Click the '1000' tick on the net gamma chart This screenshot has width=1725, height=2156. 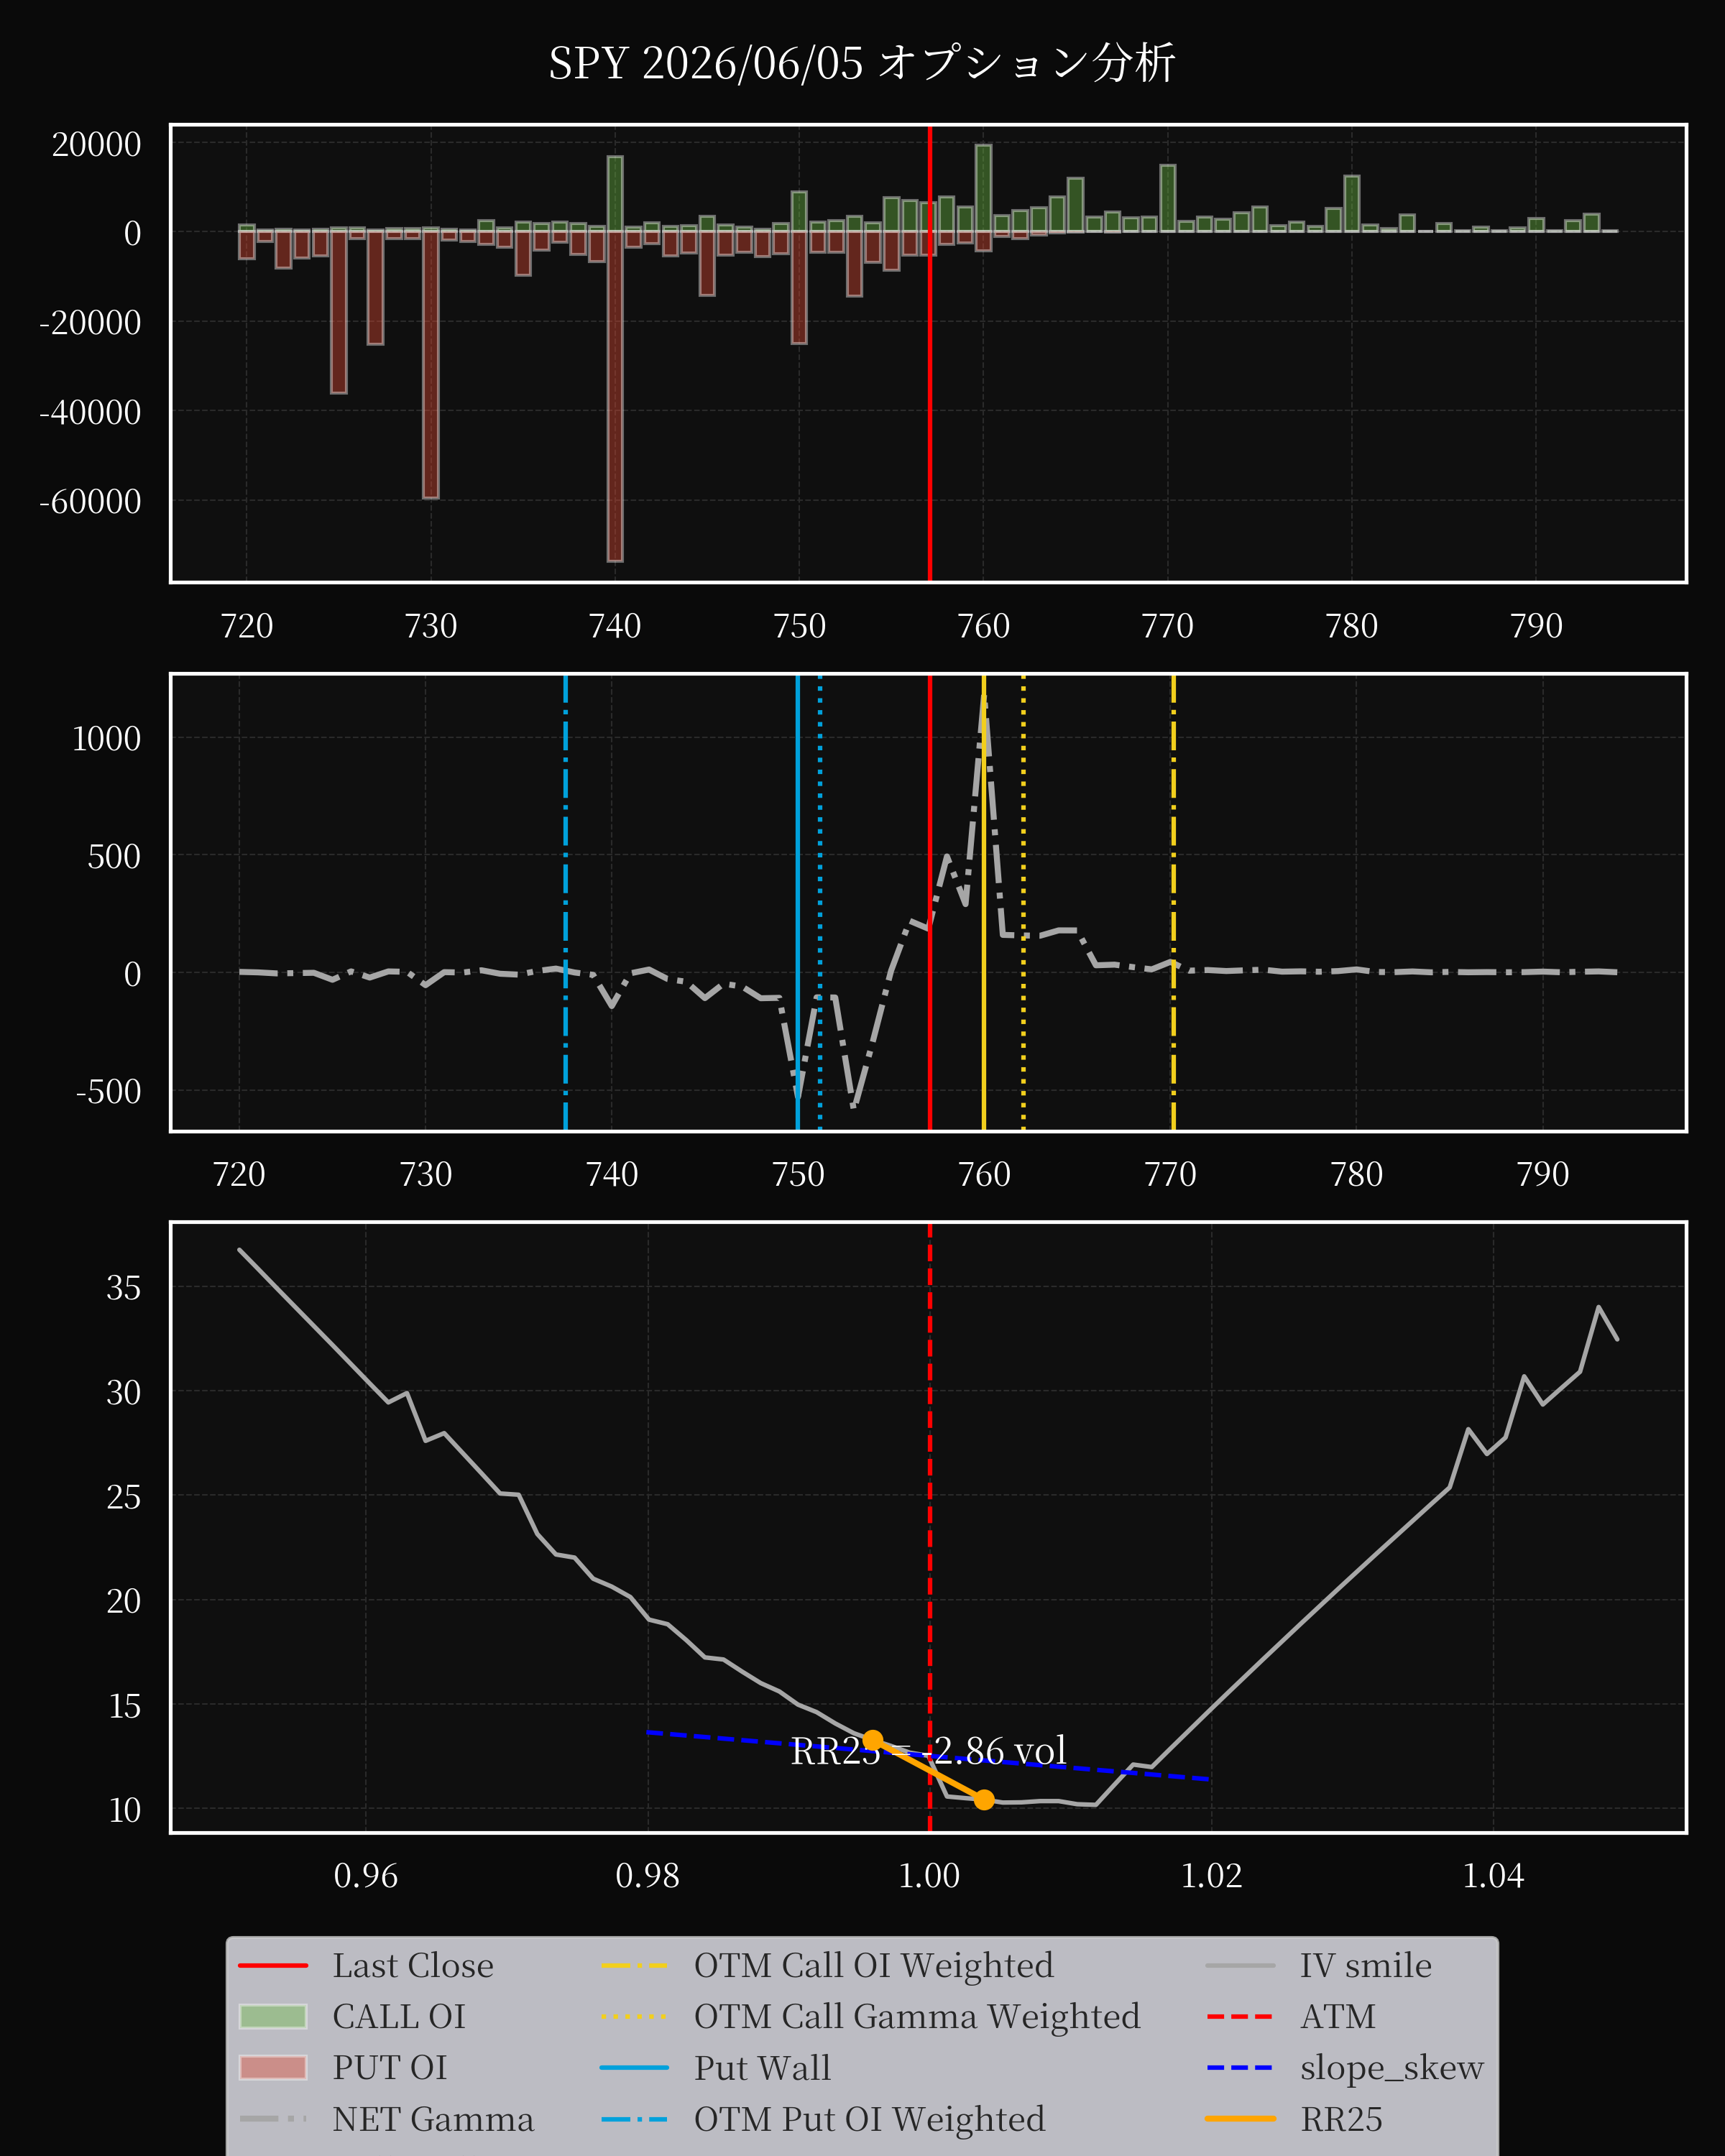[106, 738]
